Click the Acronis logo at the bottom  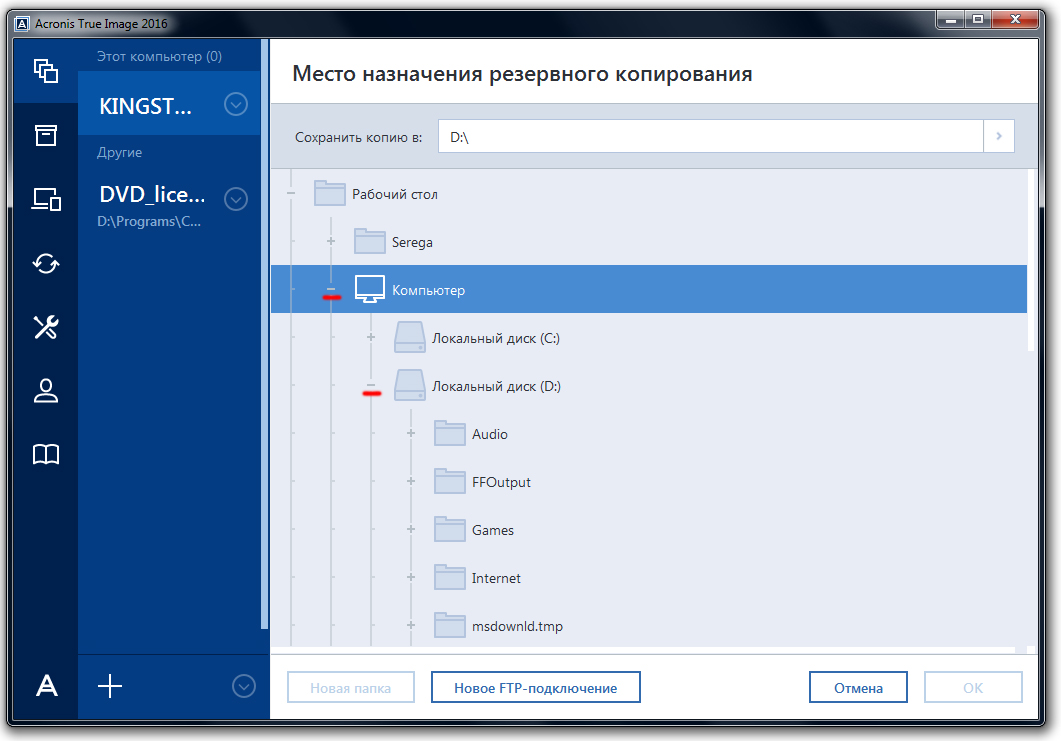[x=45, y=687]
